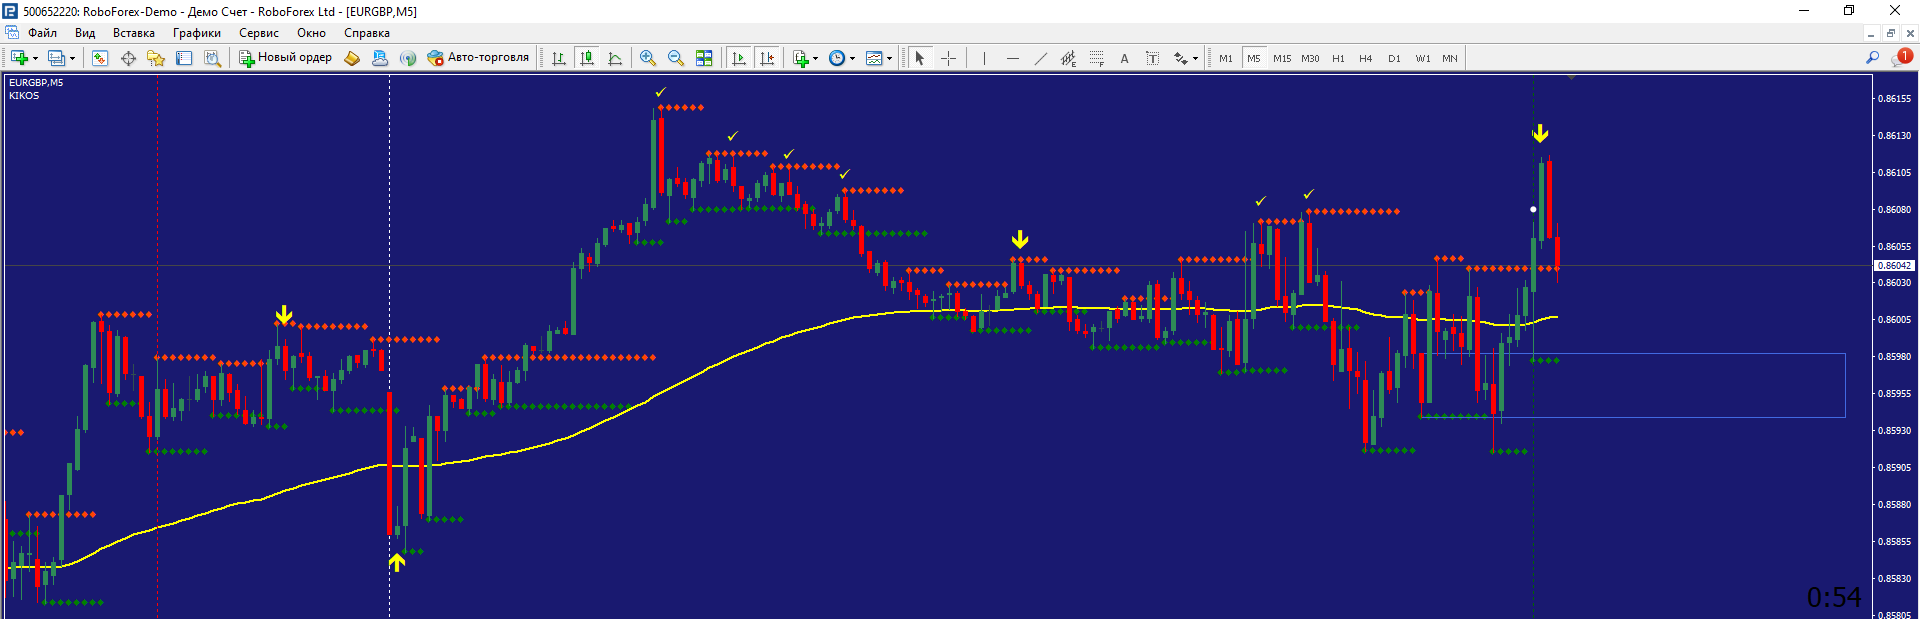Open the Графики menu
This screenshot has height=619, width=1920.
tap(197, 33)
